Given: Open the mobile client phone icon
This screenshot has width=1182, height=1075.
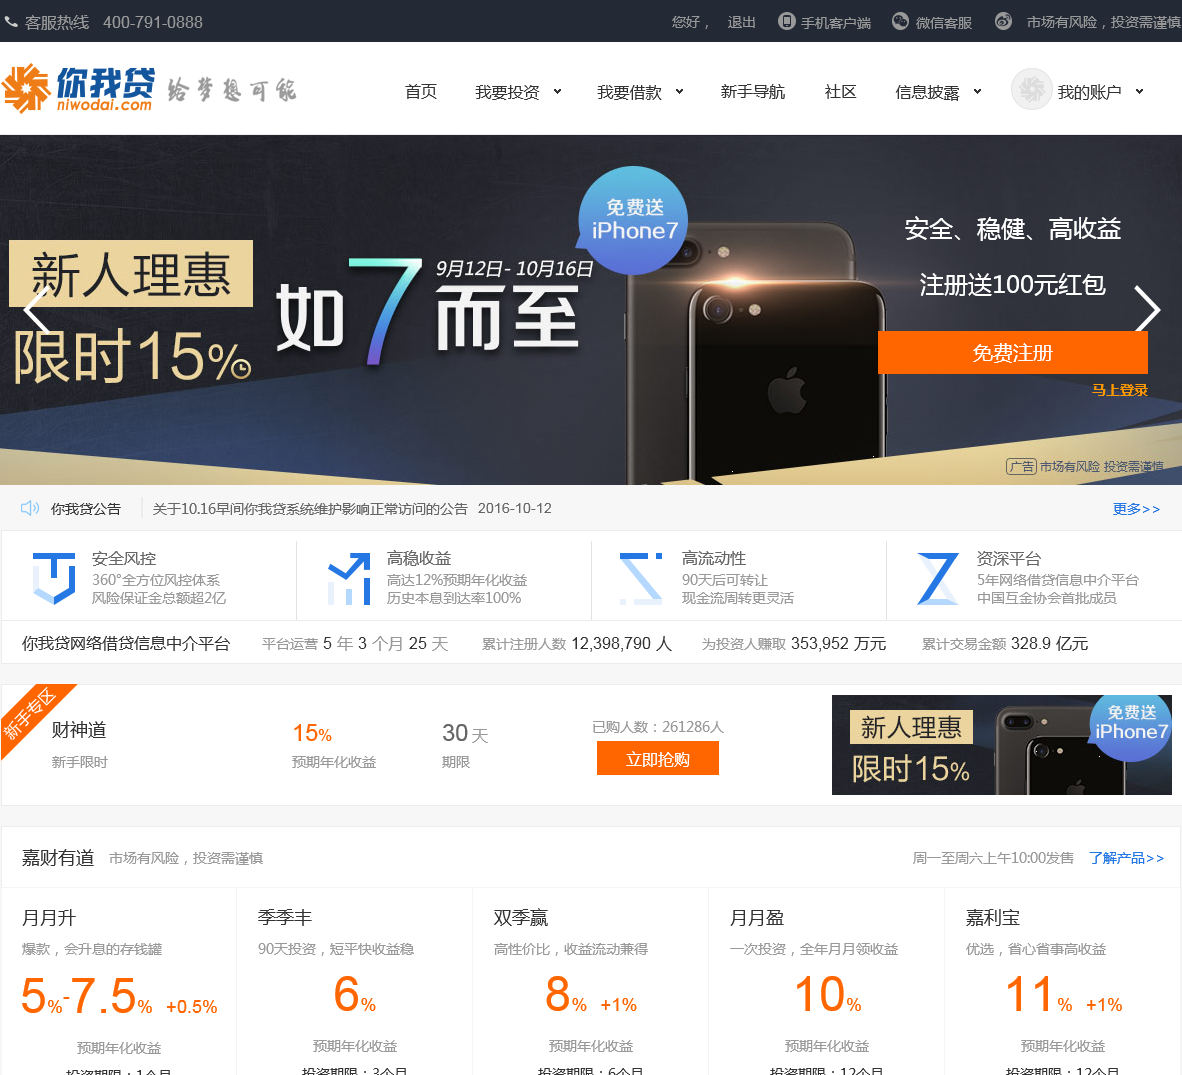Looking at the screenshot, I should click(x=786, y=21).
